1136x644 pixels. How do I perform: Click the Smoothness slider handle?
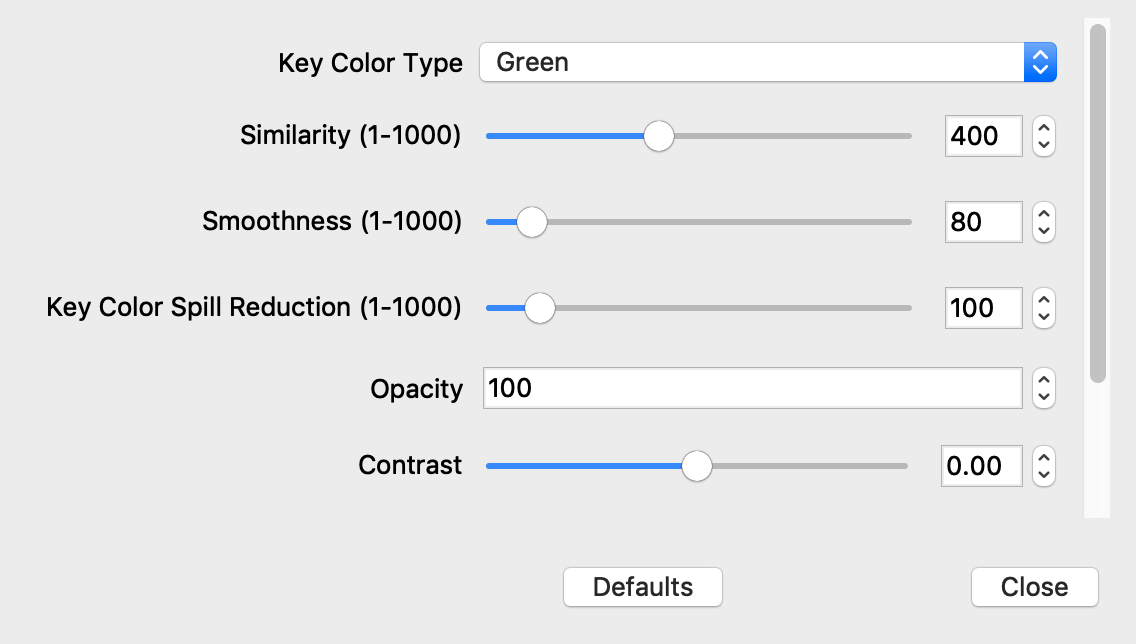pos(531,222)
